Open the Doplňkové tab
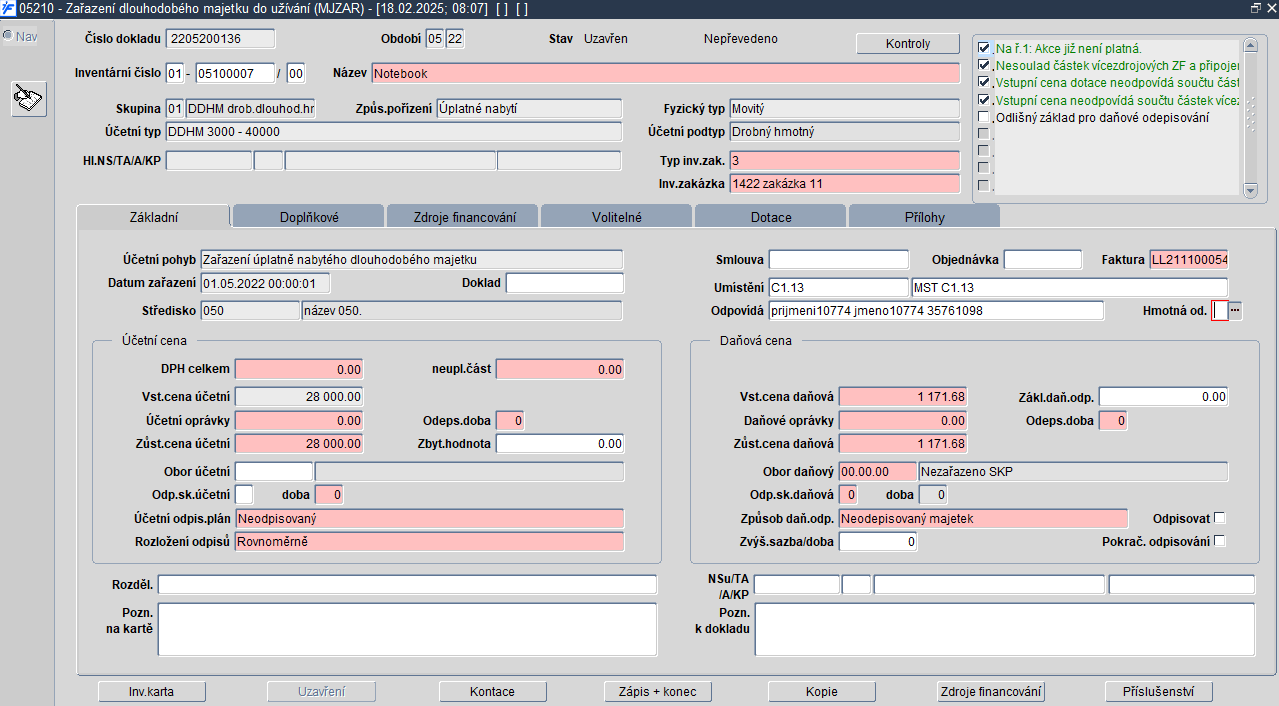Viewport: 1279px width, 706px height. pyautogui.click(x=308, y=216)
